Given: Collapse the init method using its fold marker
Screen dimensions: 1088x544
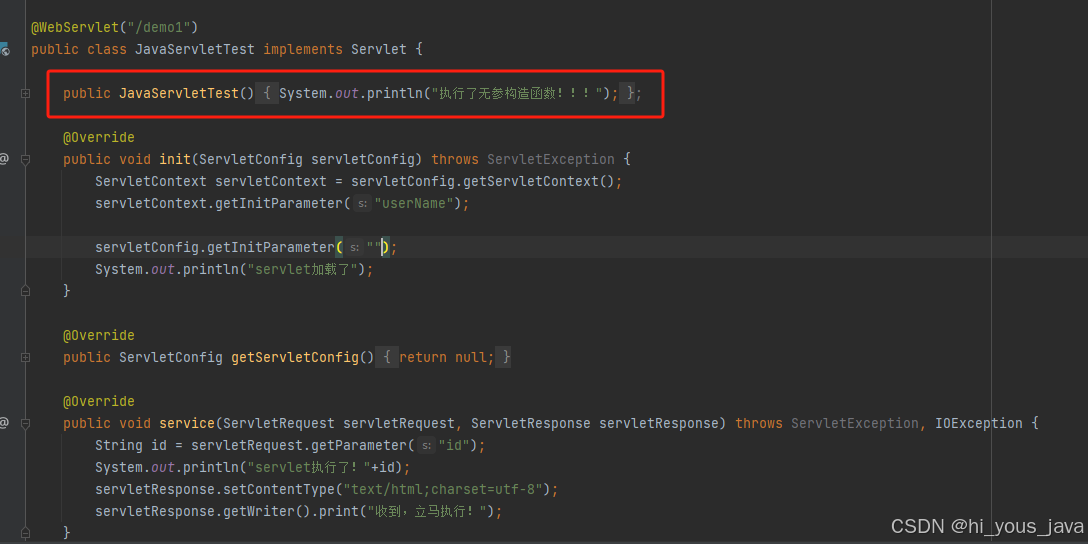Looking at the screenshot, I should (26, 160).
